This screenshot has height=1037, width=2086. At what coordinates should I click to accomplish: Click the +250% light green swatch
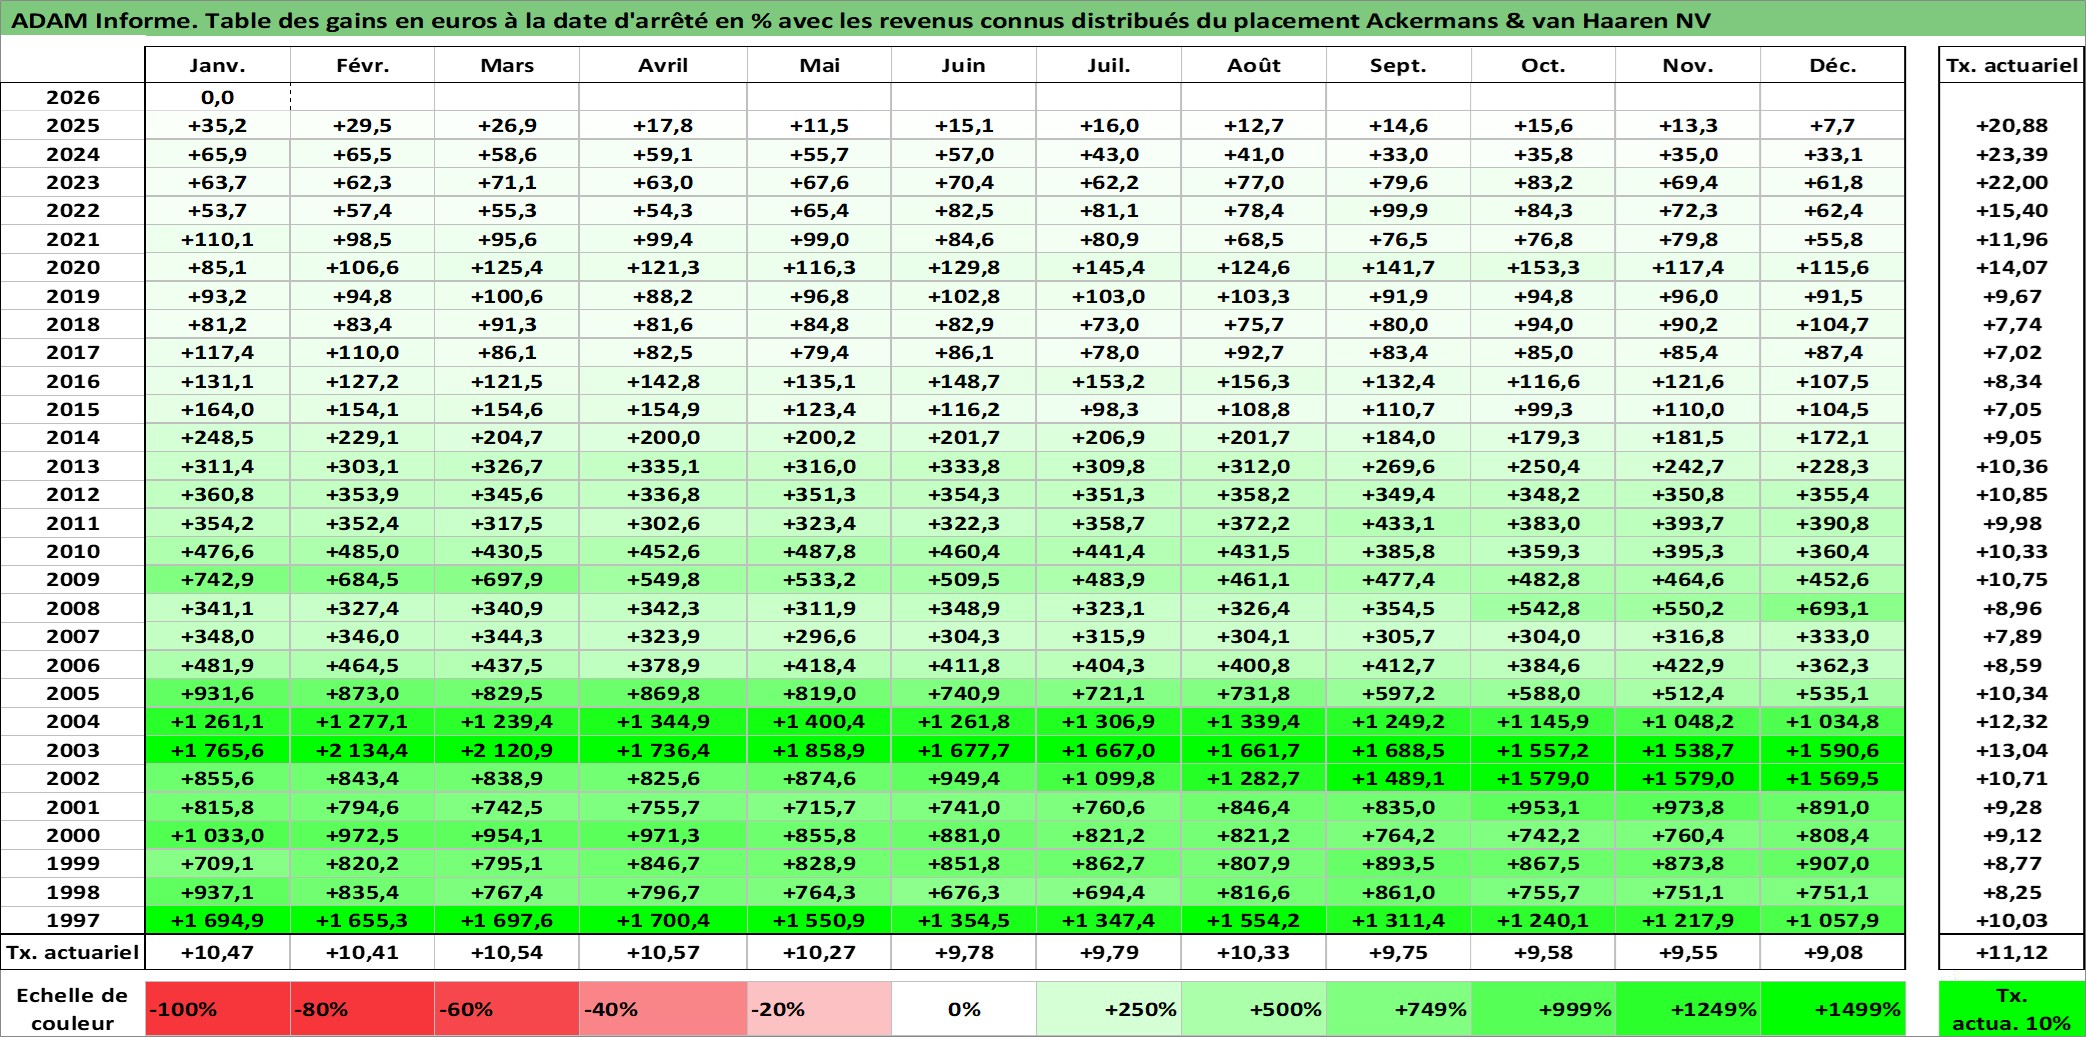tap(1109, 1009)
